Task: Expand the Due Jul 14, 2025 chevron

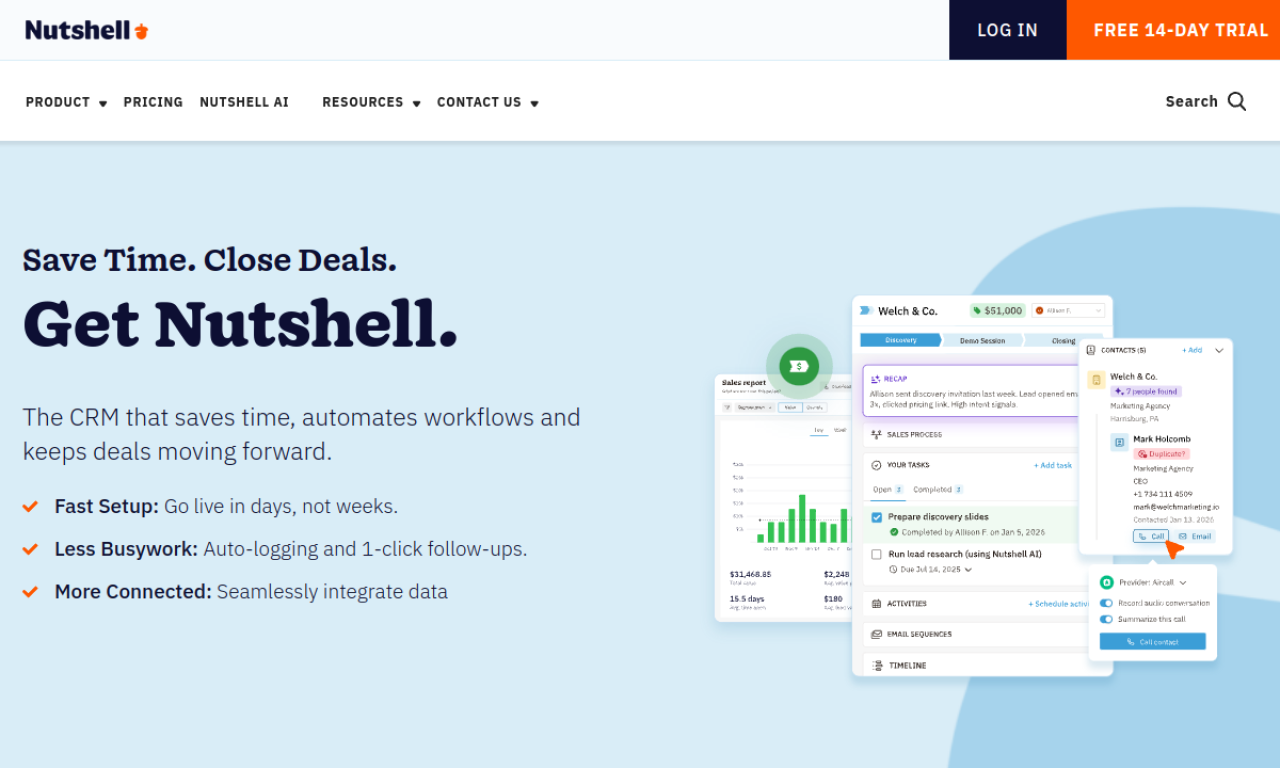Action: [969, 569]
